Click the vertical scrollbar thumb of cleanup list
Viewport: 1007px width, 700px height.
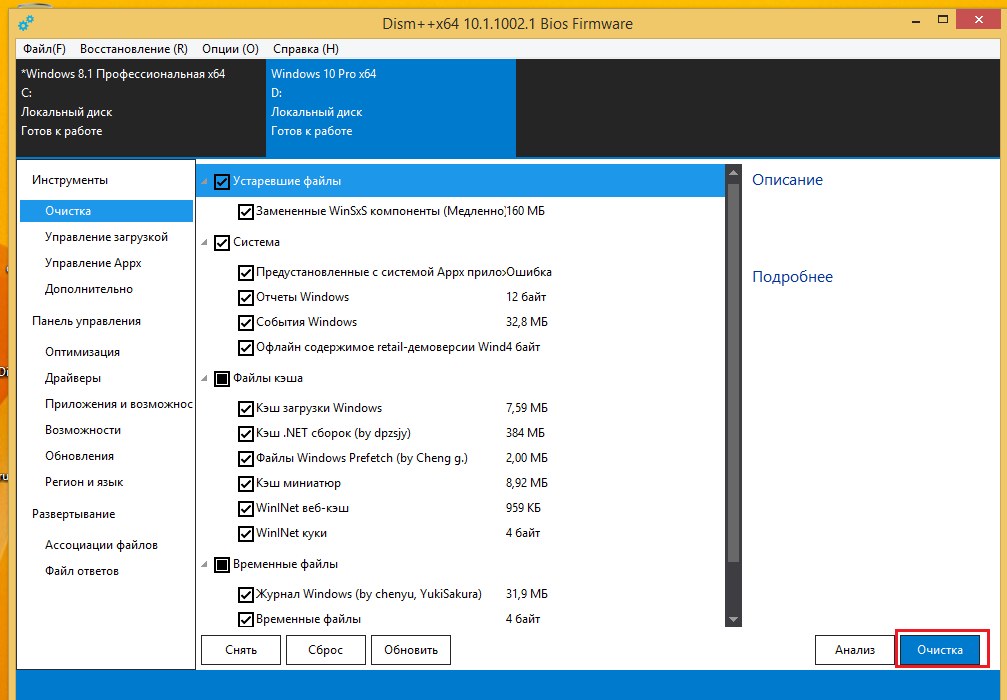point(733,373)
